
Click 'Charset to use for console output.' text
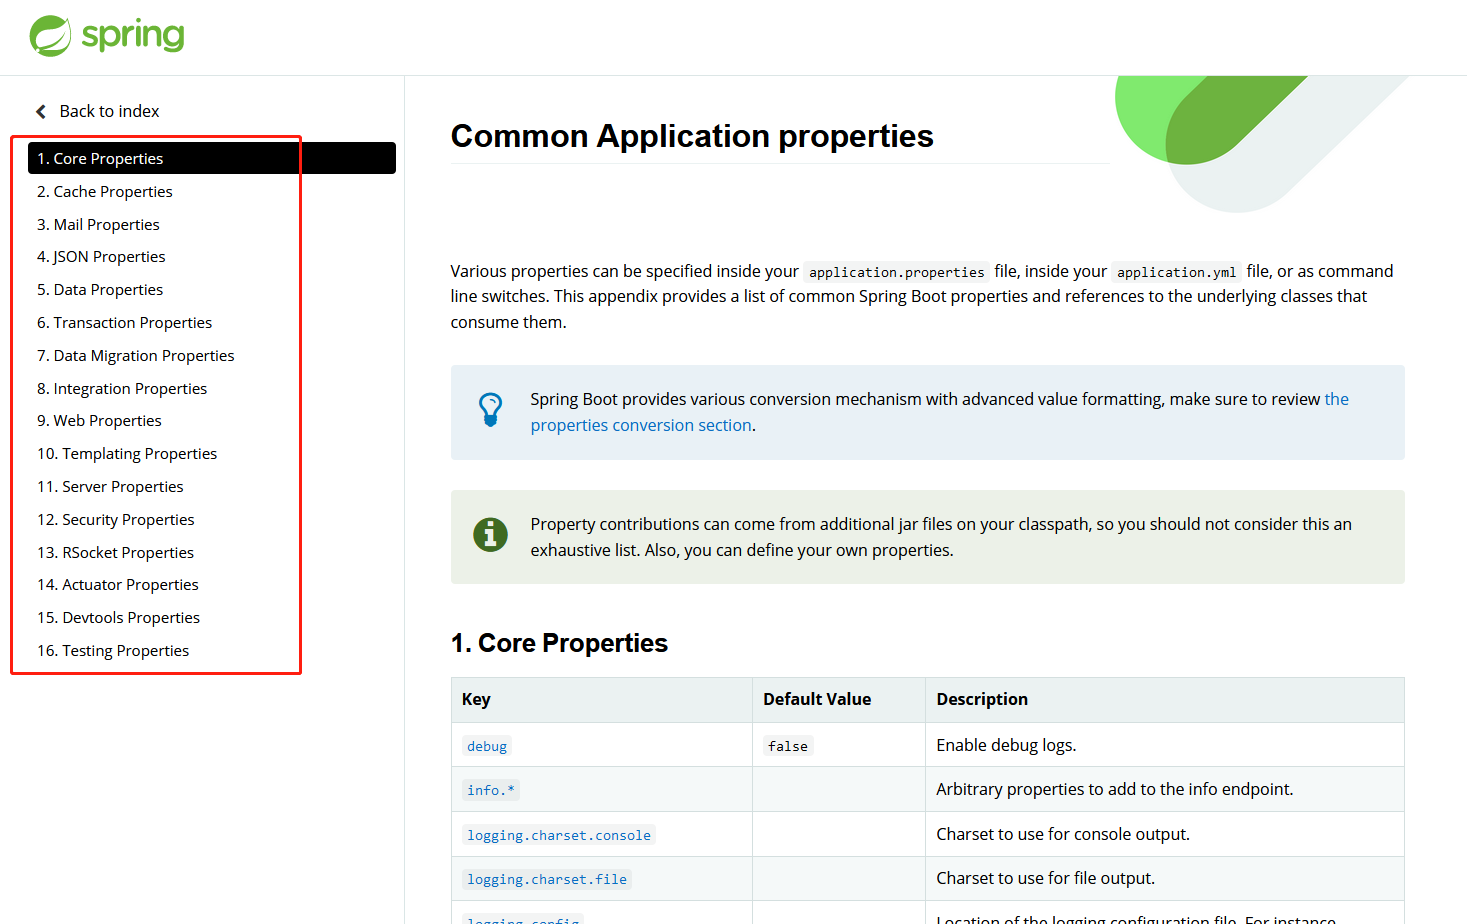pos(1063,834)
